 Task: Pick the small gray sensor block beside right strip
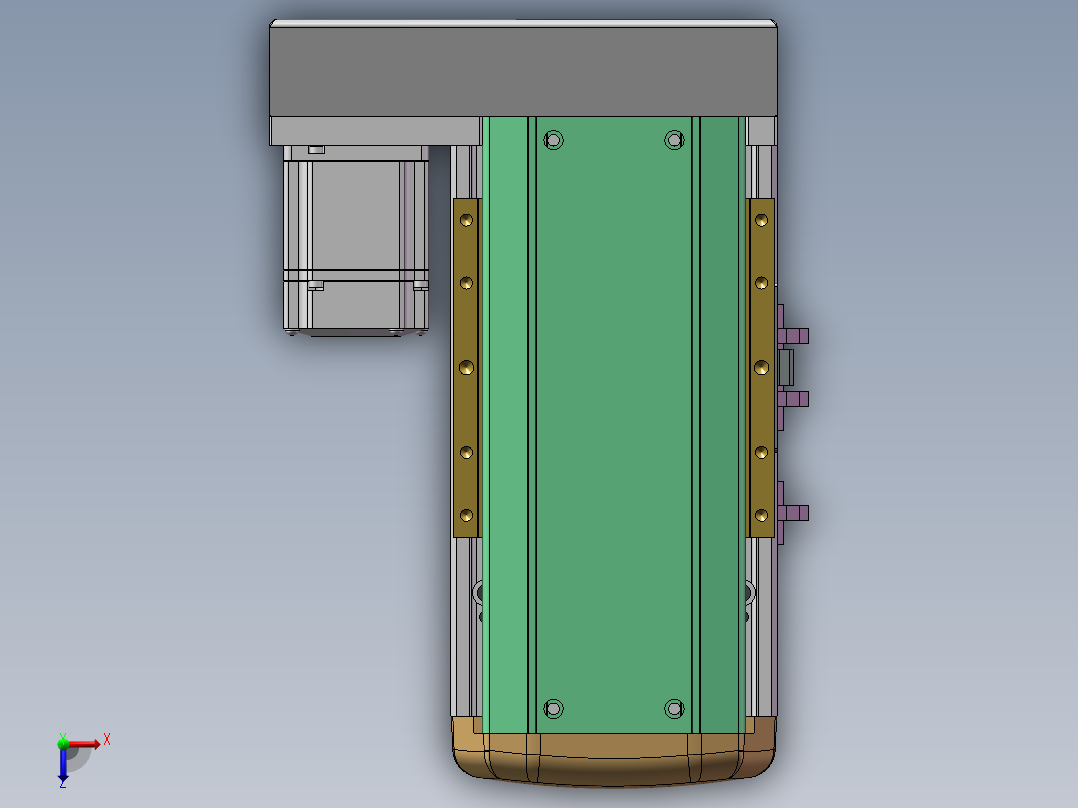pyautogui.click(x=786, y=367)
